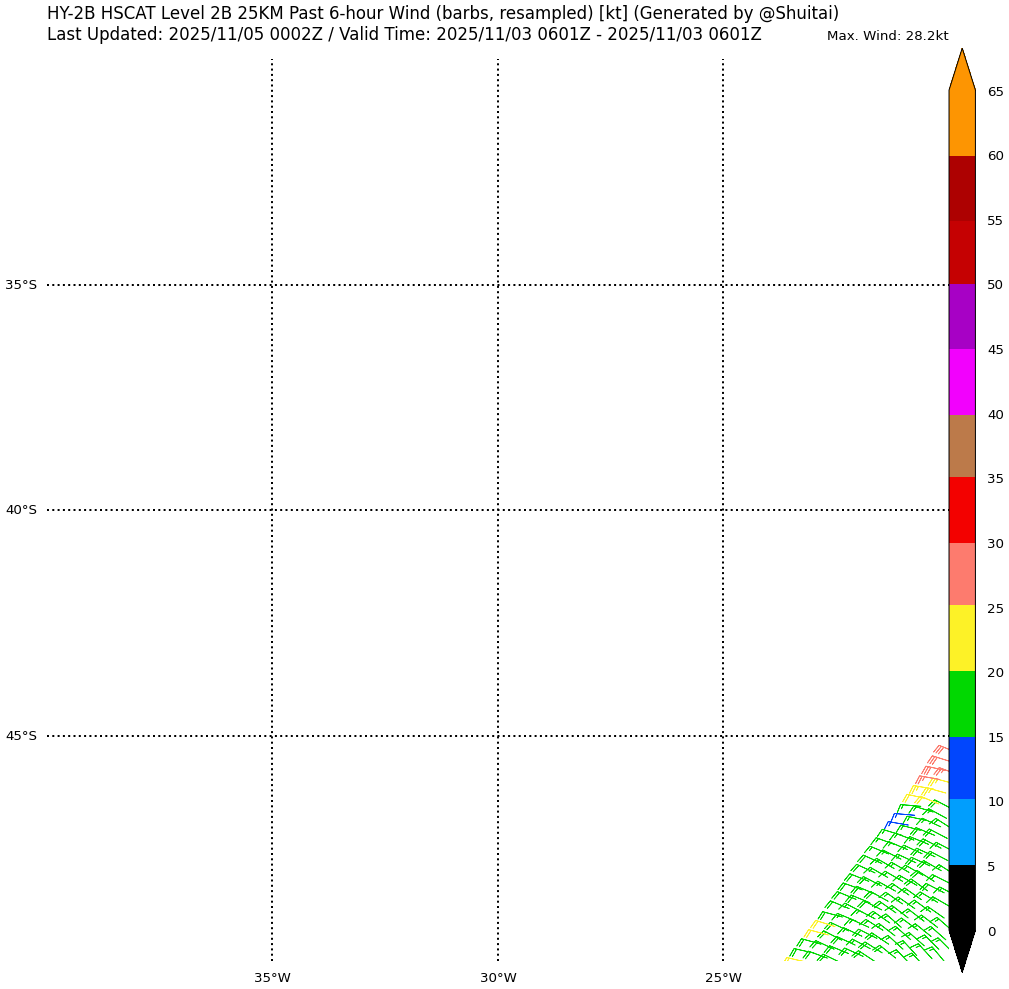This screenshot has width=1009, height=989.
Task: Click the magenta 40-45 kt colorbar band
Action: tap(961, 382)
